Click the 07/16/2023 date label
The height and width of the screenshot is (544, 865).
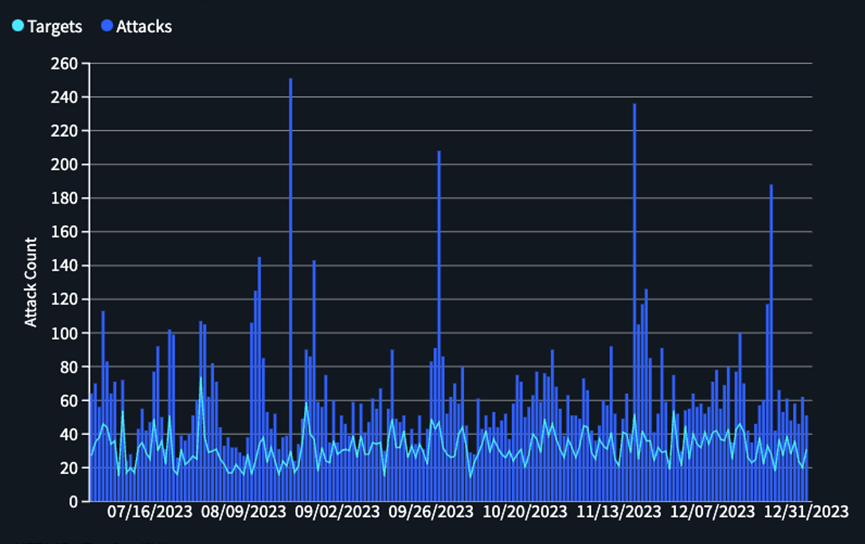(150, 514)
